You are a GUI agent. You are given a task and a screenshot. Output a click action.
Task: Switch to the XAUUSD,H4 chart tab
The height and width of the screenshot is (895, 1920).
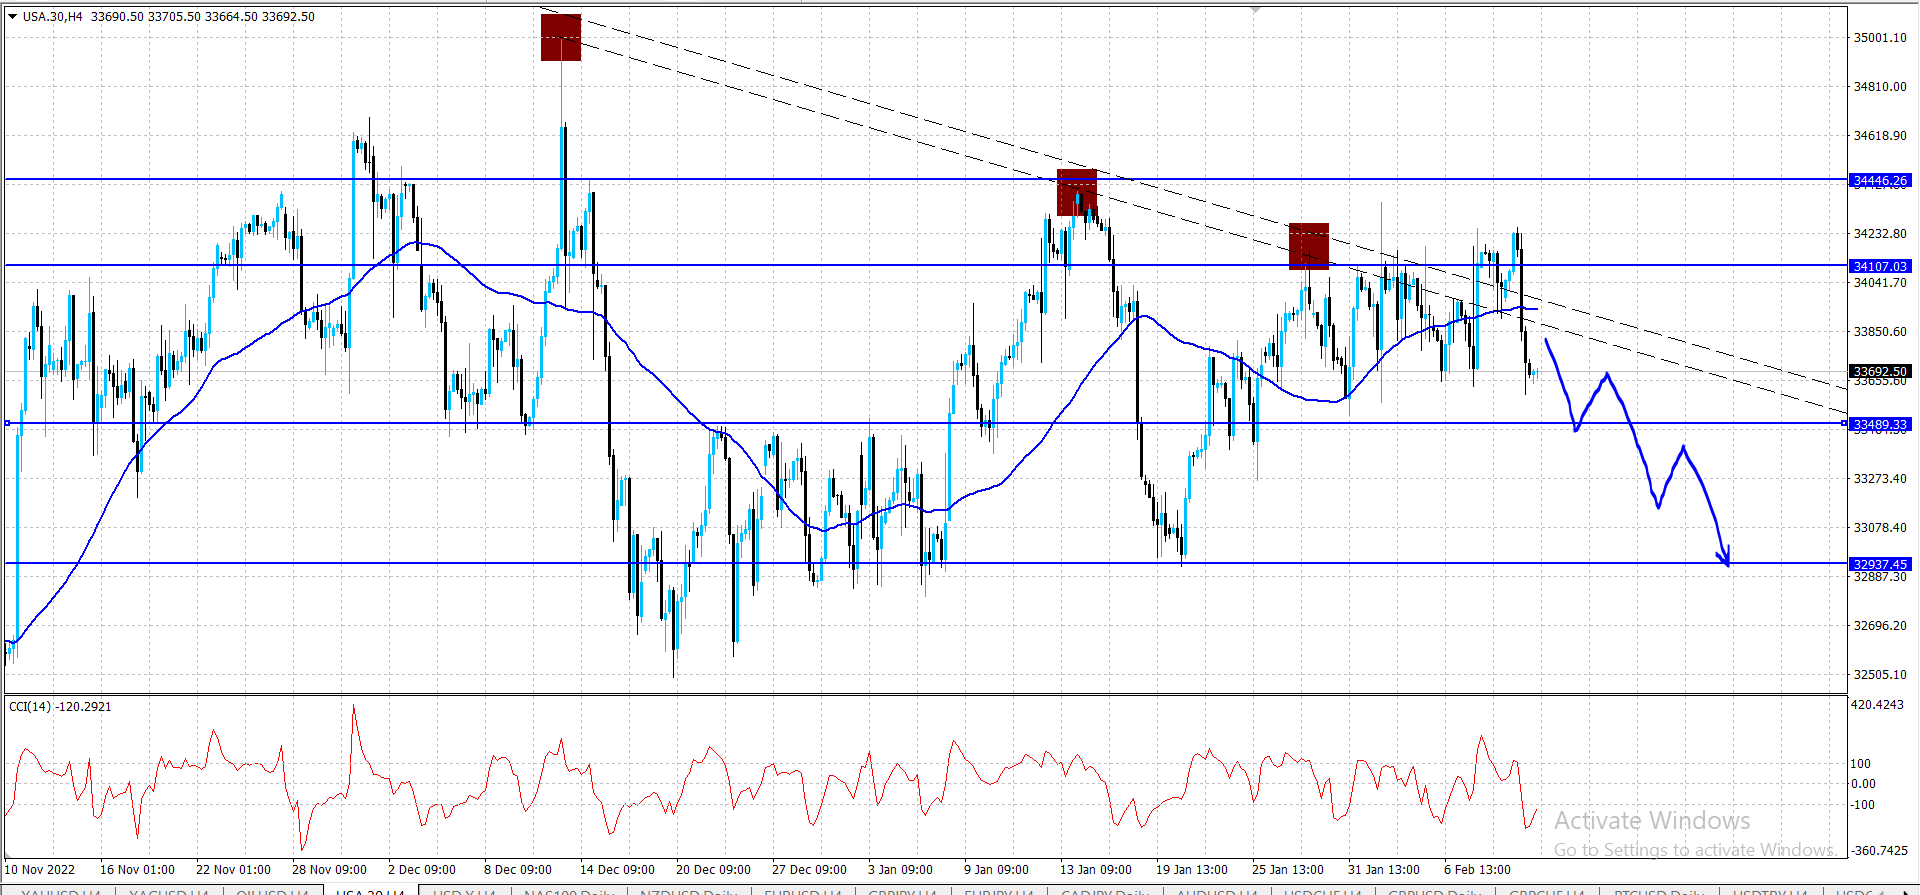60,891
